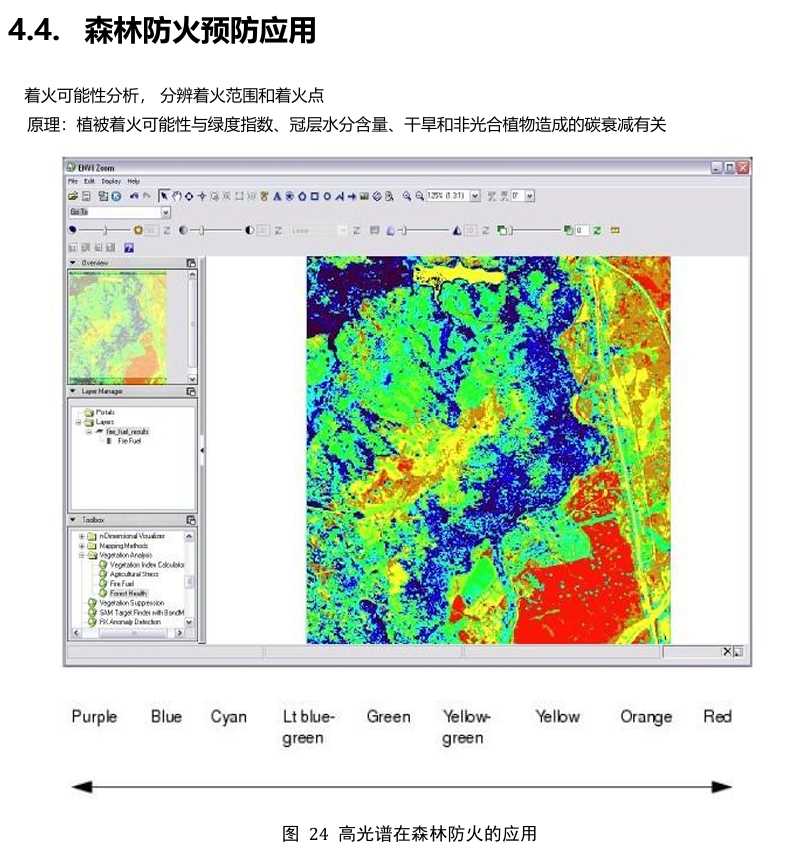Open the Display menu
The width and height of the screenshot is (807, 856).
[110, 182]
